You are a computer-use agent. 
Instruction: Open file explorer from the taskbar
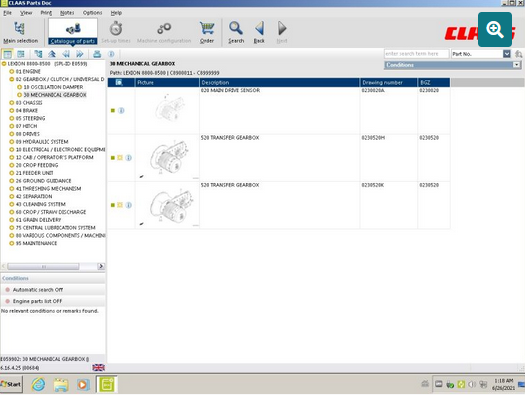coord(61,384)
